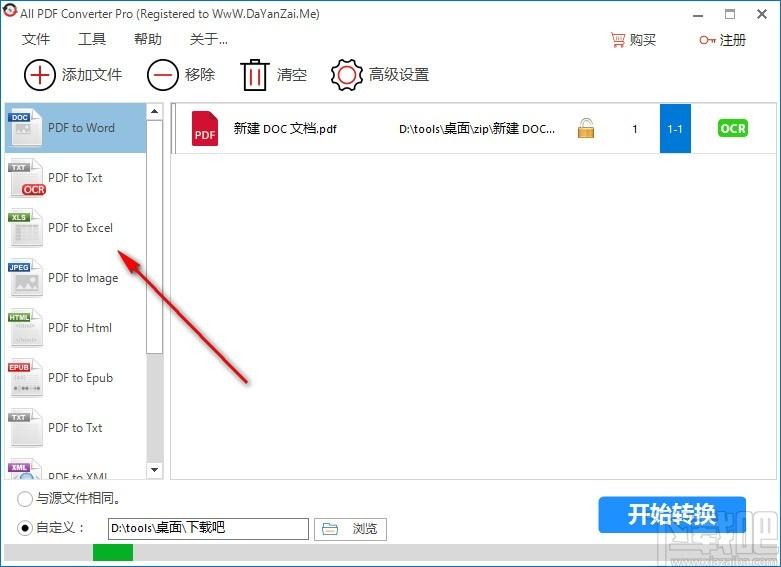Click the red PDF file icon in the list
Screen dimensions: 781x567
click(x=205, y=129)
